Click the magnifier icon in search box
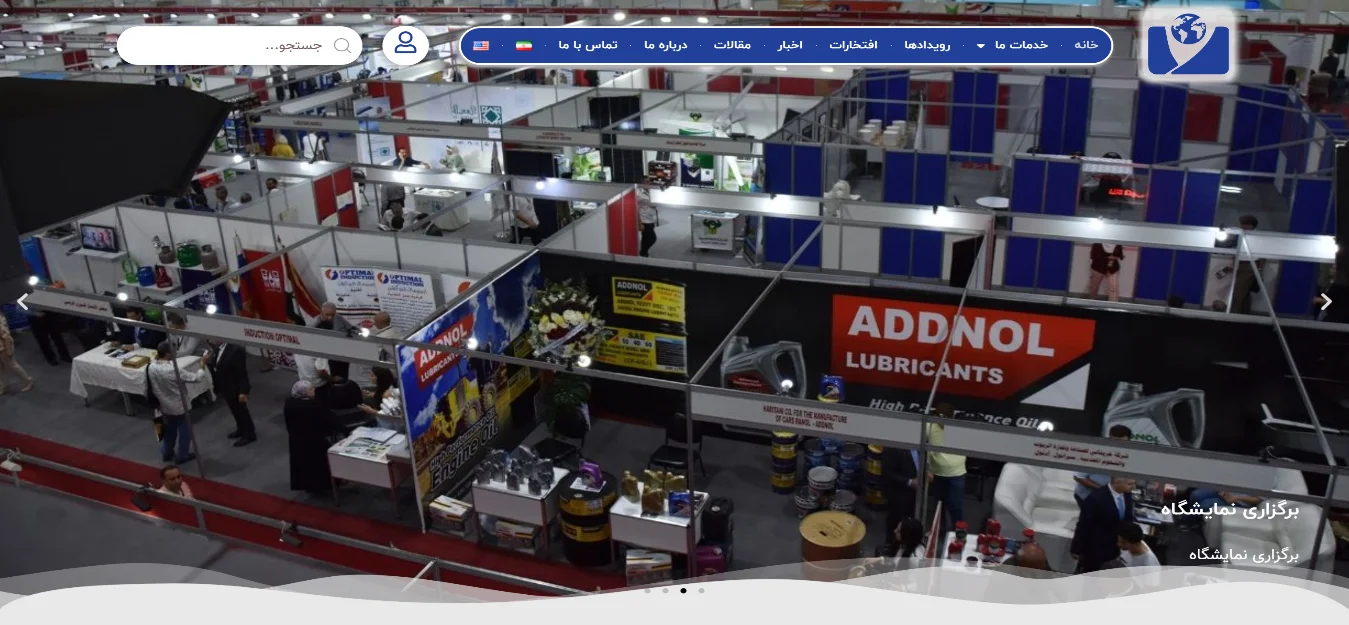The height and width of the screenshot is (625, 1349). 342,46
